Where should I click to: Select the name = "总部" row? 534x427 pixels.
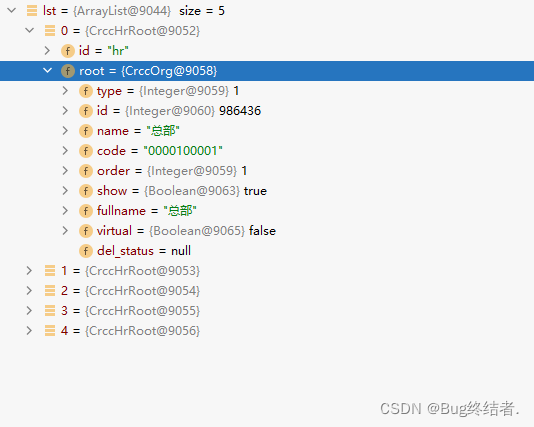click(x=267, y=131)
